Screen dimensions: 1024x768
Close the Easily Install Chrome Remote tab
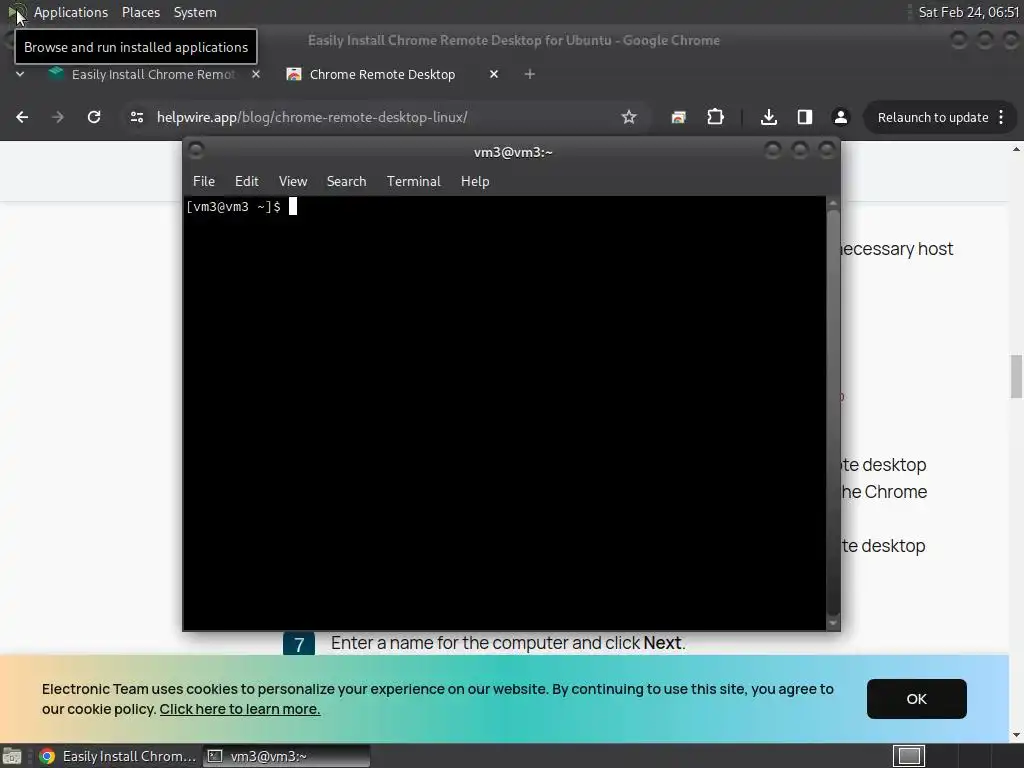256,74
